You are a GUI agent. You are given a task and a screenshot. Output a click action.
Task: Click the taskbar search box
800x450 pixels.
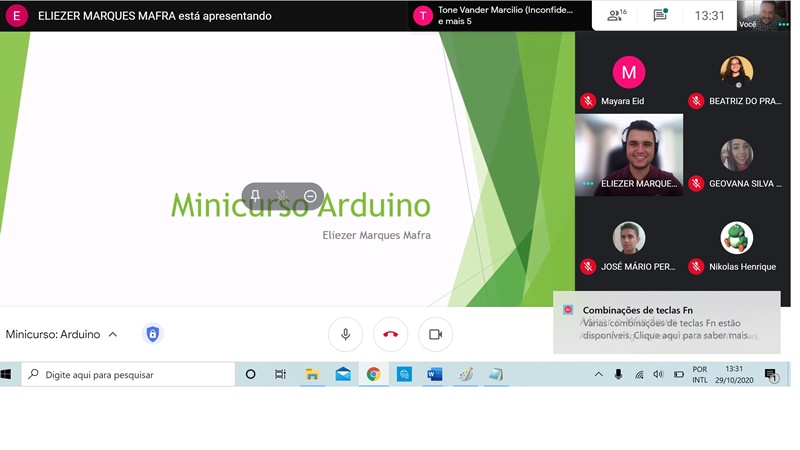(x=128, y=374)
